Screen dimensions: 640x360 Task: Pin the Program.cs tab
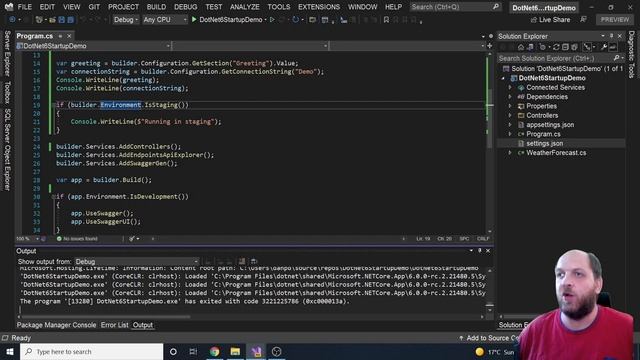coord(60,36)
